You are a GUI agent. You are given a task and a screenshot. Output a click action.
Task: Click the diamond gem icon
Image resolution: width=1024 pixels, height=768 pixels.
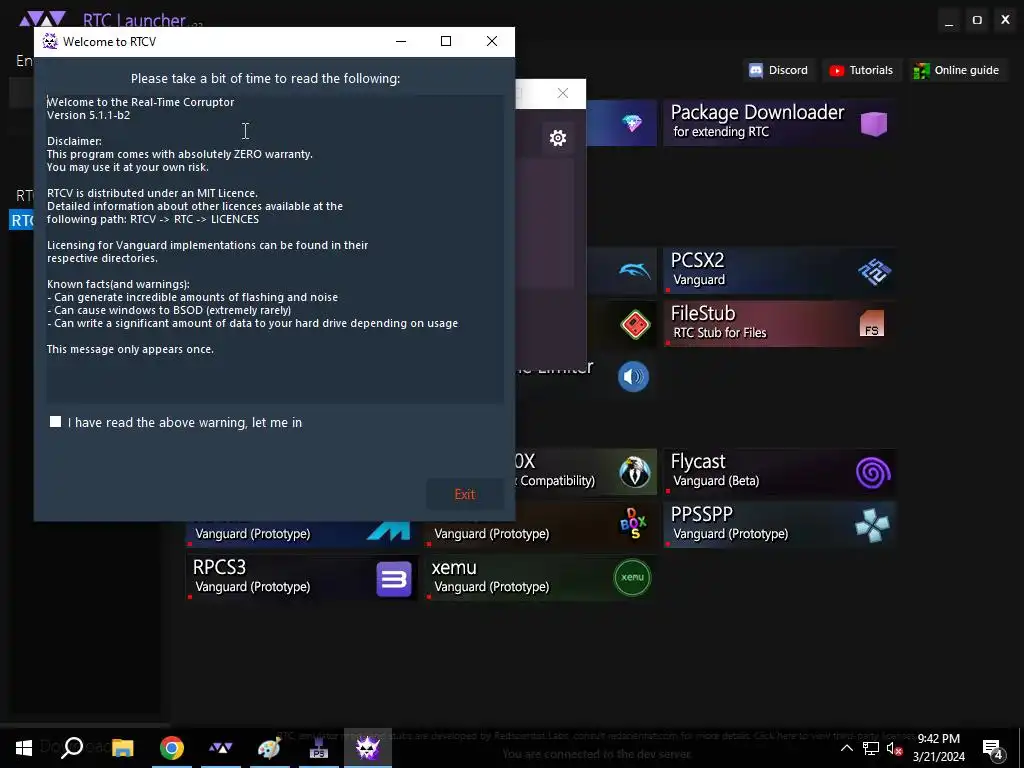click(632, 123)
